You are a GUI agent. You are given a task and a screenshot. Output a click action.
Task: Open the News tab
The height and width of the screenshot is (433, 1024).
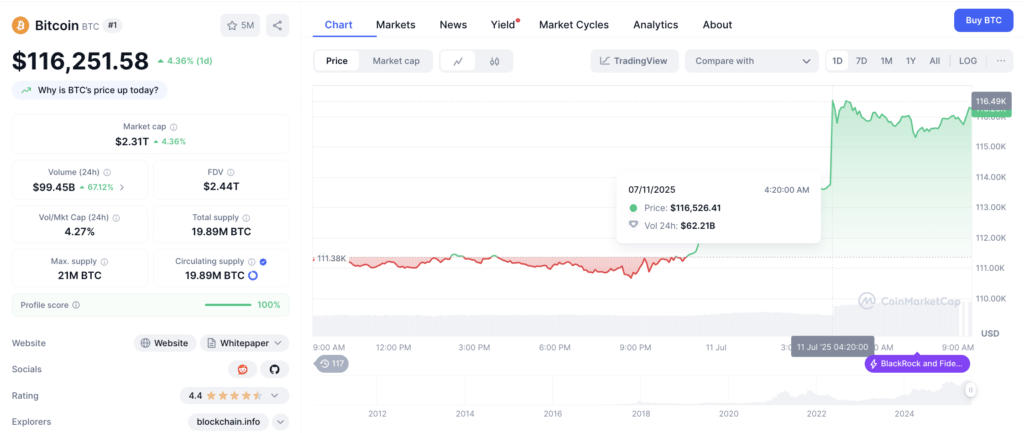pyautogui.click(x=453, y=25)
